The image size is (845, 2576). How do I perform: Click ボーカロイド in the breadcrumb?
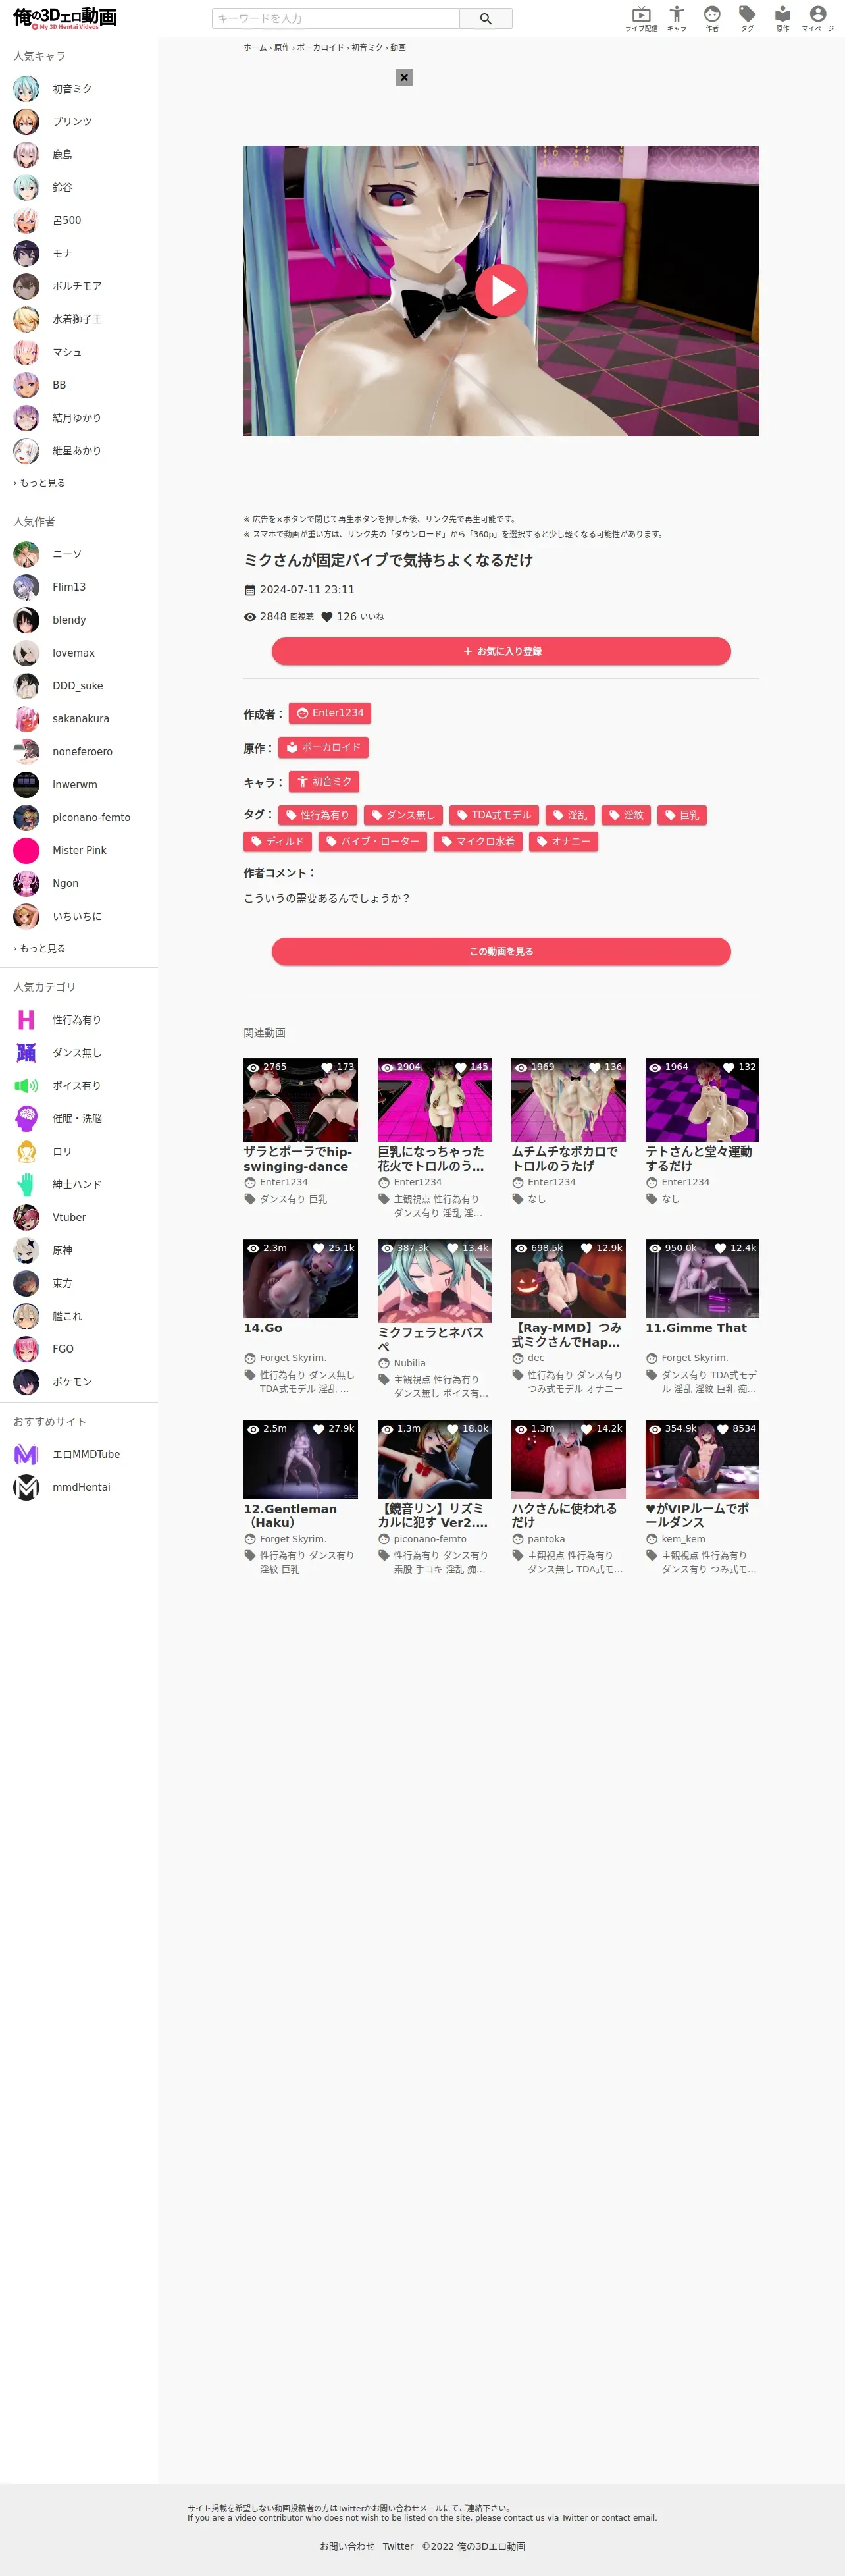pyautogui.click(x=320, y=48)
